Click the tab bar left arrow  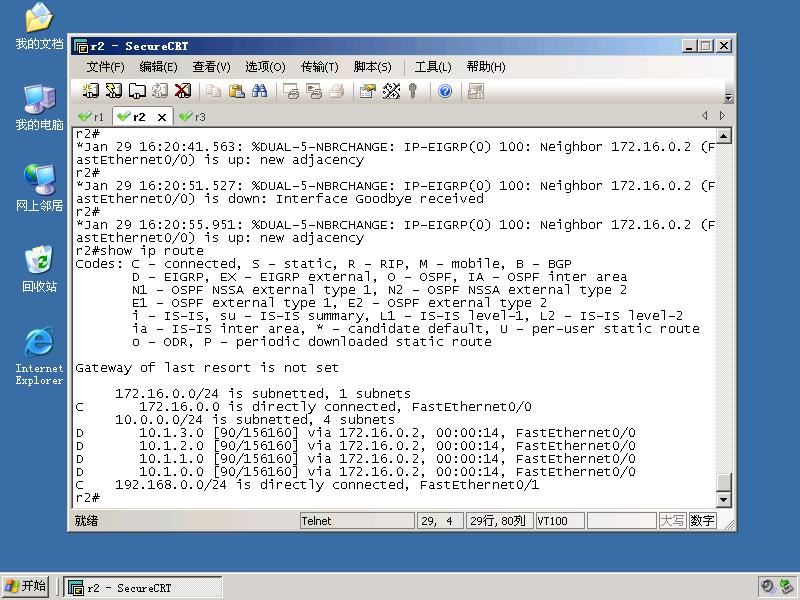(705, 116)
